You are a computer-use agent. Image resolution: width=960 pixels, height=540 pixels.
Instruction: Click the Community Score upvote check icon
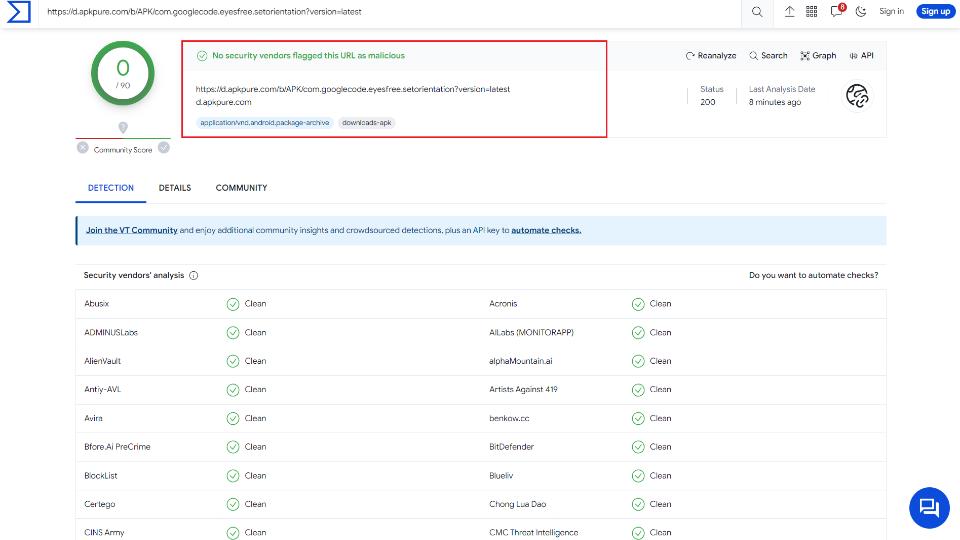163,148
